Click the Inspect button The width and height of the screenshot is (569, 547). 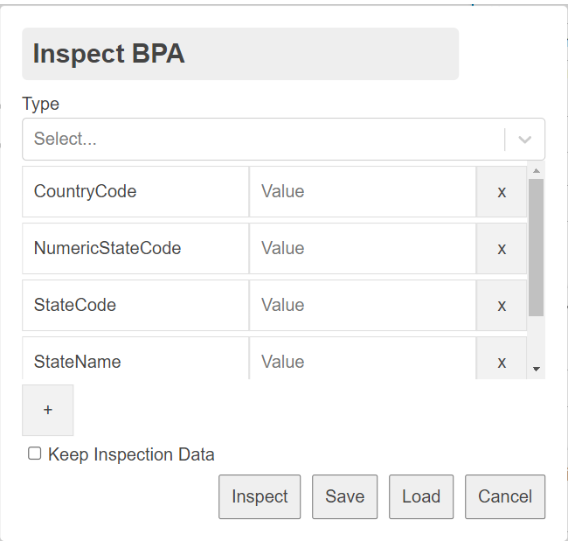pos(259,497)
